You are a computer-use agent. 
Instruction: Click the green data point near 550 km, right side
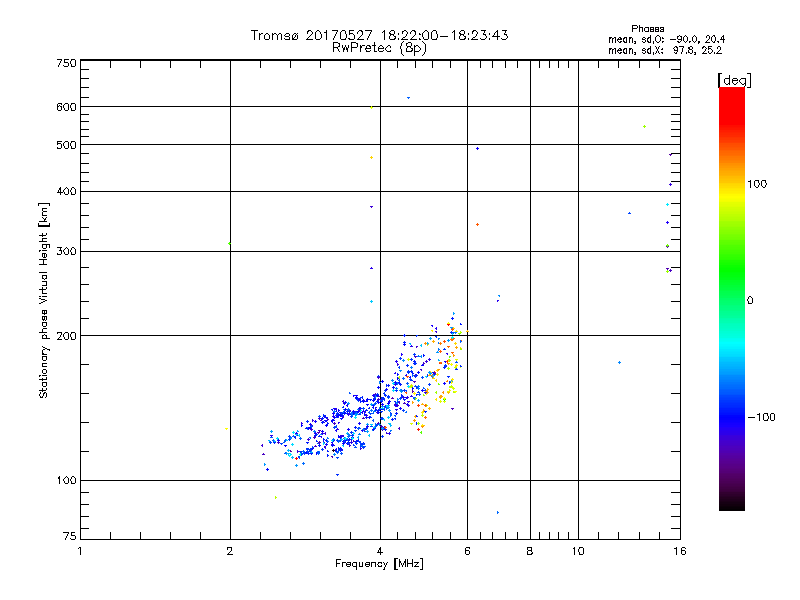point(644,127)
